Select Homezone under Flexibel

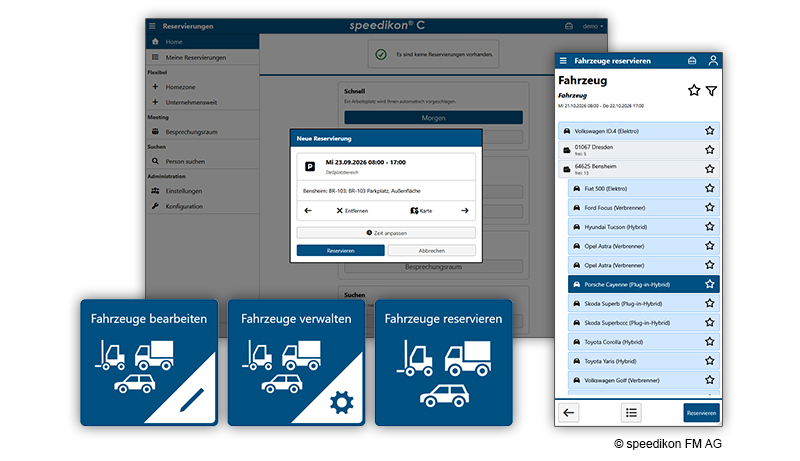tap(203, 87)
